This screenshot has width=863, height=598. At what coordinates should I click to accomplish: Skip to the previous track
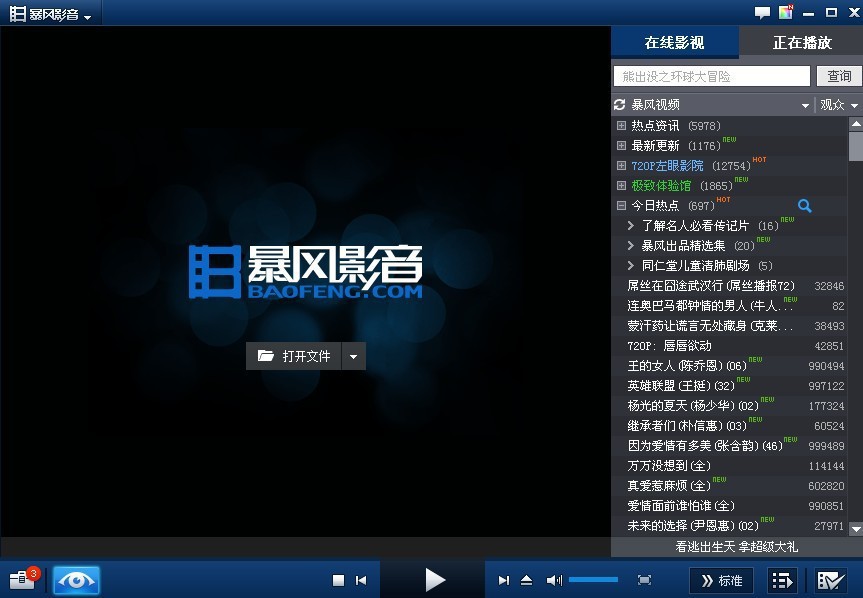tap(361, 580)
